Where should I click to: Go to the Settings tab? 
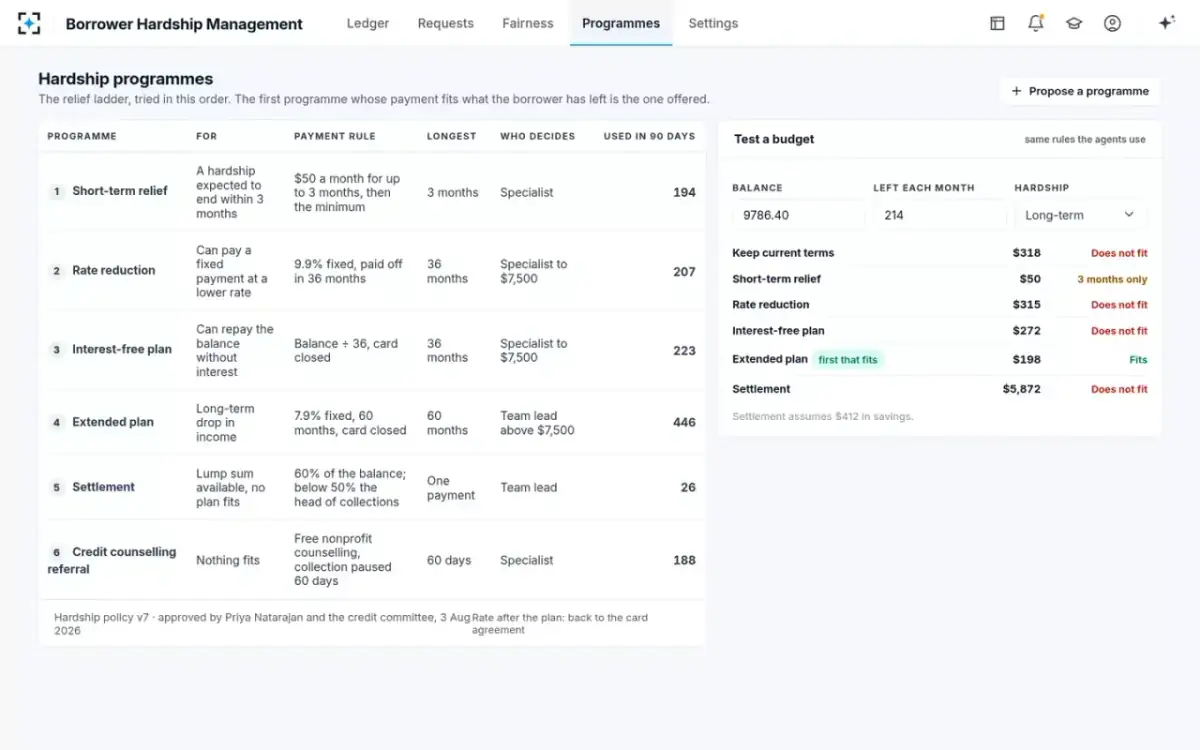click(x=713, y=23)
